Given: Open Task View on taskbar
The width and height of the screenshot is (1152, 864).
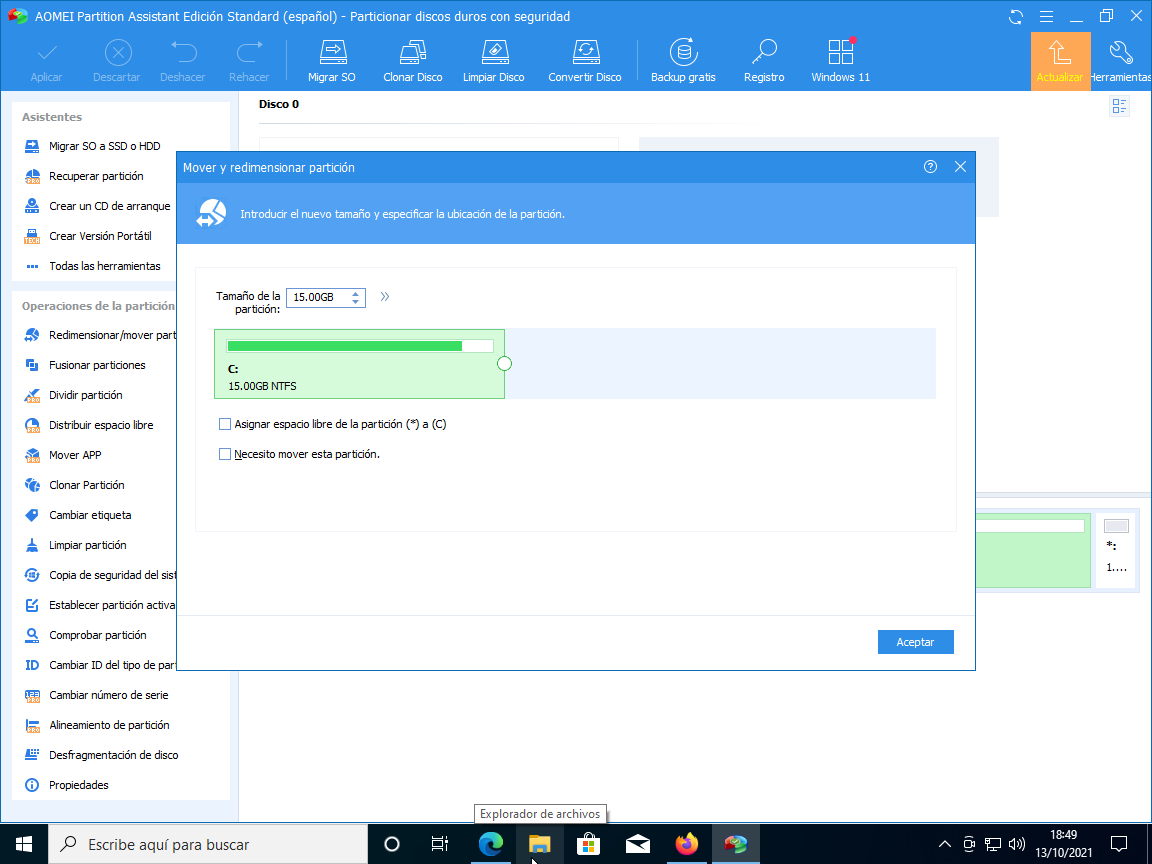Looking at the screenshot, I should click(439, 844).
